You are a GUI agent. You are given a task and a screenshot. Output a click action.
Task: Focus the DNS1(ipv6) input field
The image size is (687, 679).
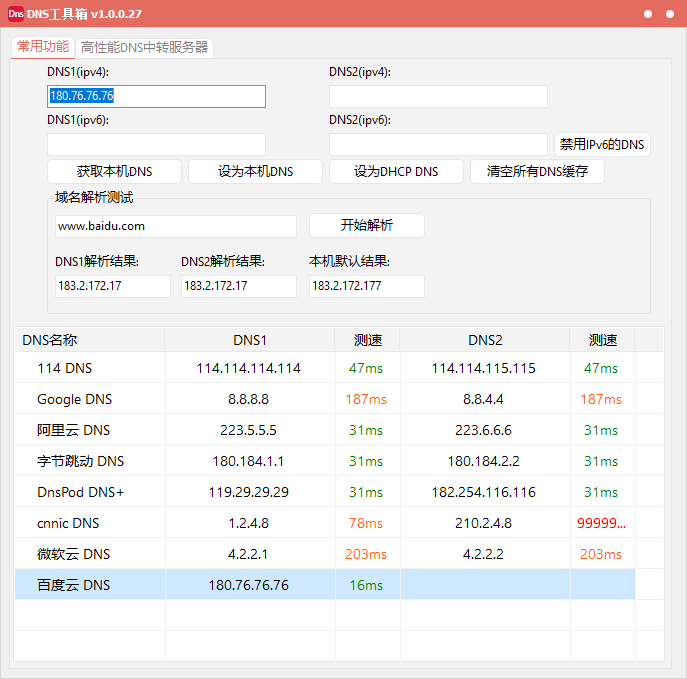point(156,145)
